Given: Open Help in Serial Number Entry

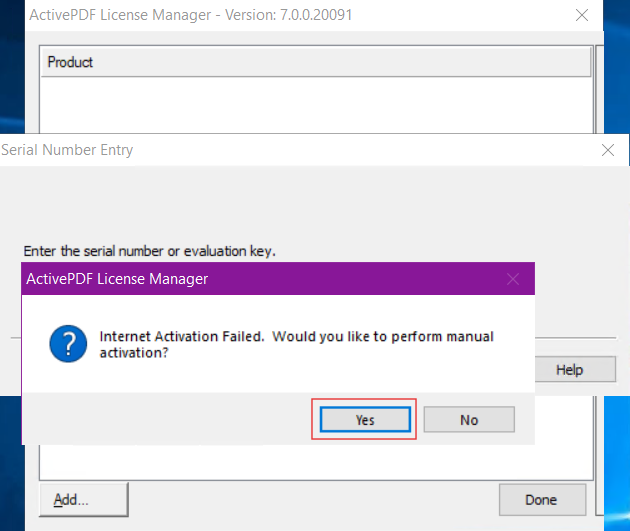Looking at the screenshot, I should (575, 369).
